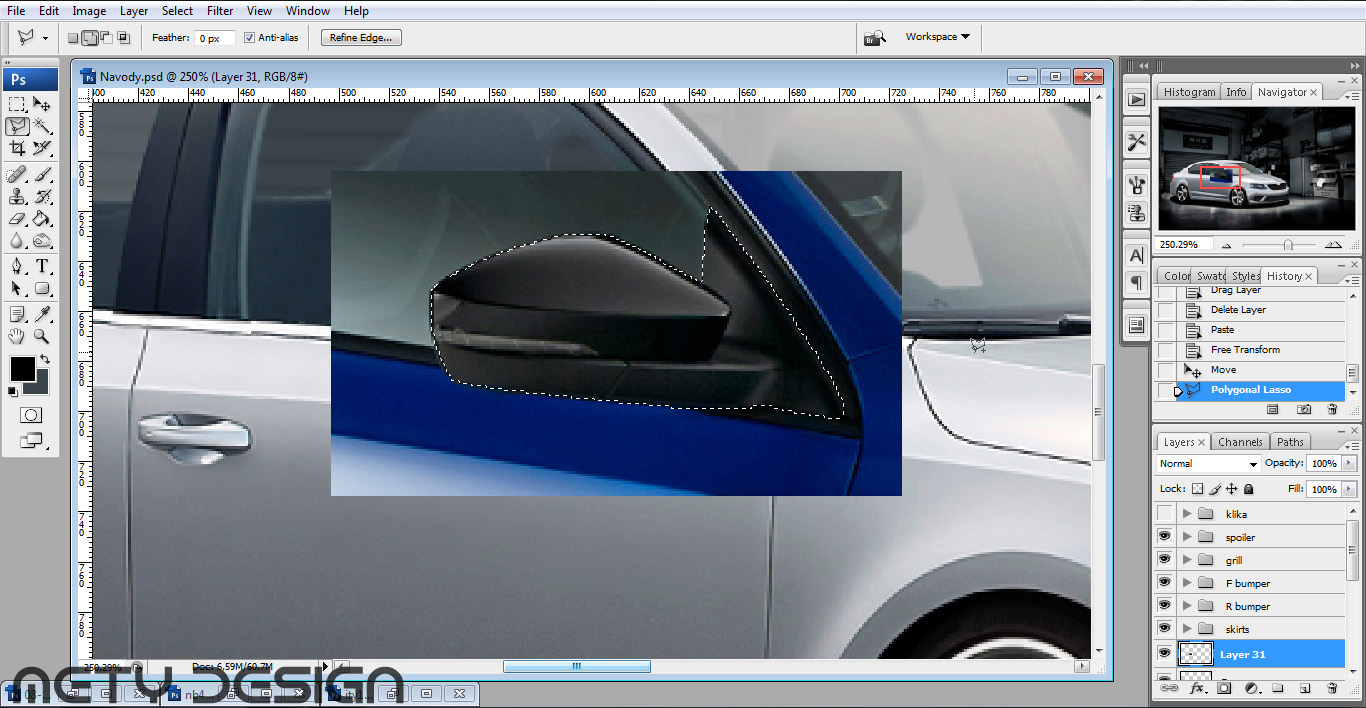Create a new layer in Layers panel
Image resolution: width=1366 pixels, height=708 pixels.
click(1305, 688)
